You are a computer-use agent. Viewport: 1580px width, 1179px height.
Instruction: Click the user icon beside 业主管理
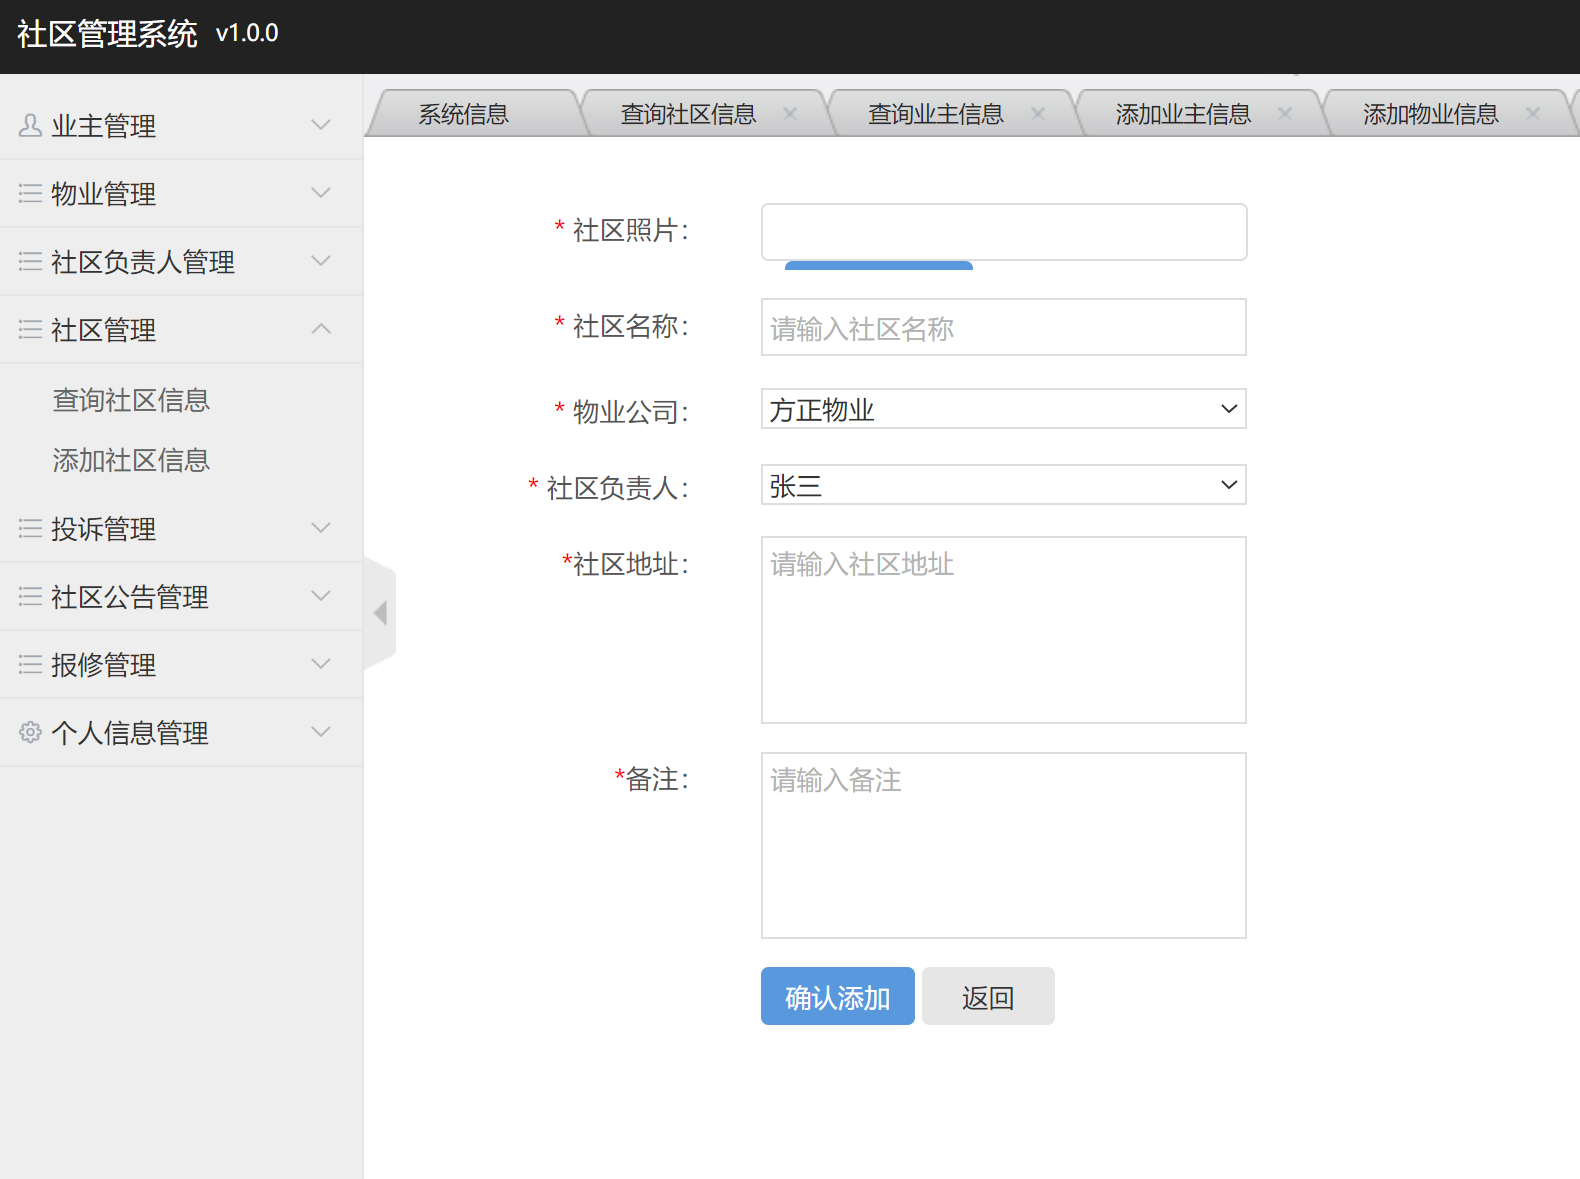(30, 126)
